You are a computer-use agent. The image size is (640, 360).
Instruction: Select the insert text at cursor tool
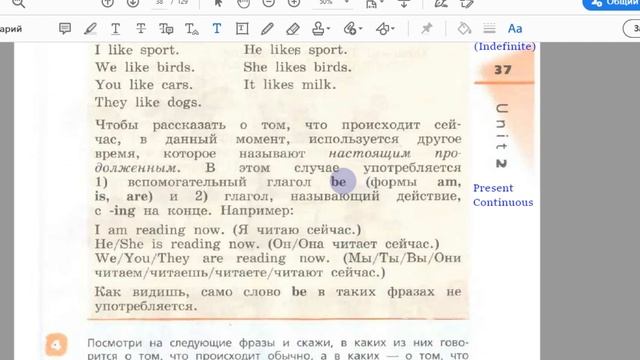(191, 29)
